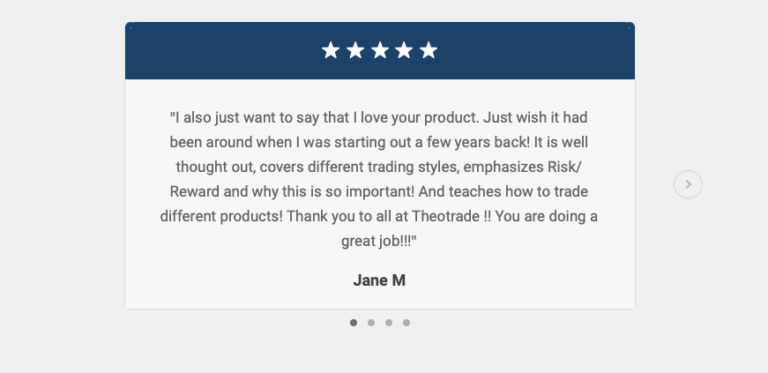Click the dark blue star rating header
Viewport: 768px width, 373px height.
click(x=380, y=50)
